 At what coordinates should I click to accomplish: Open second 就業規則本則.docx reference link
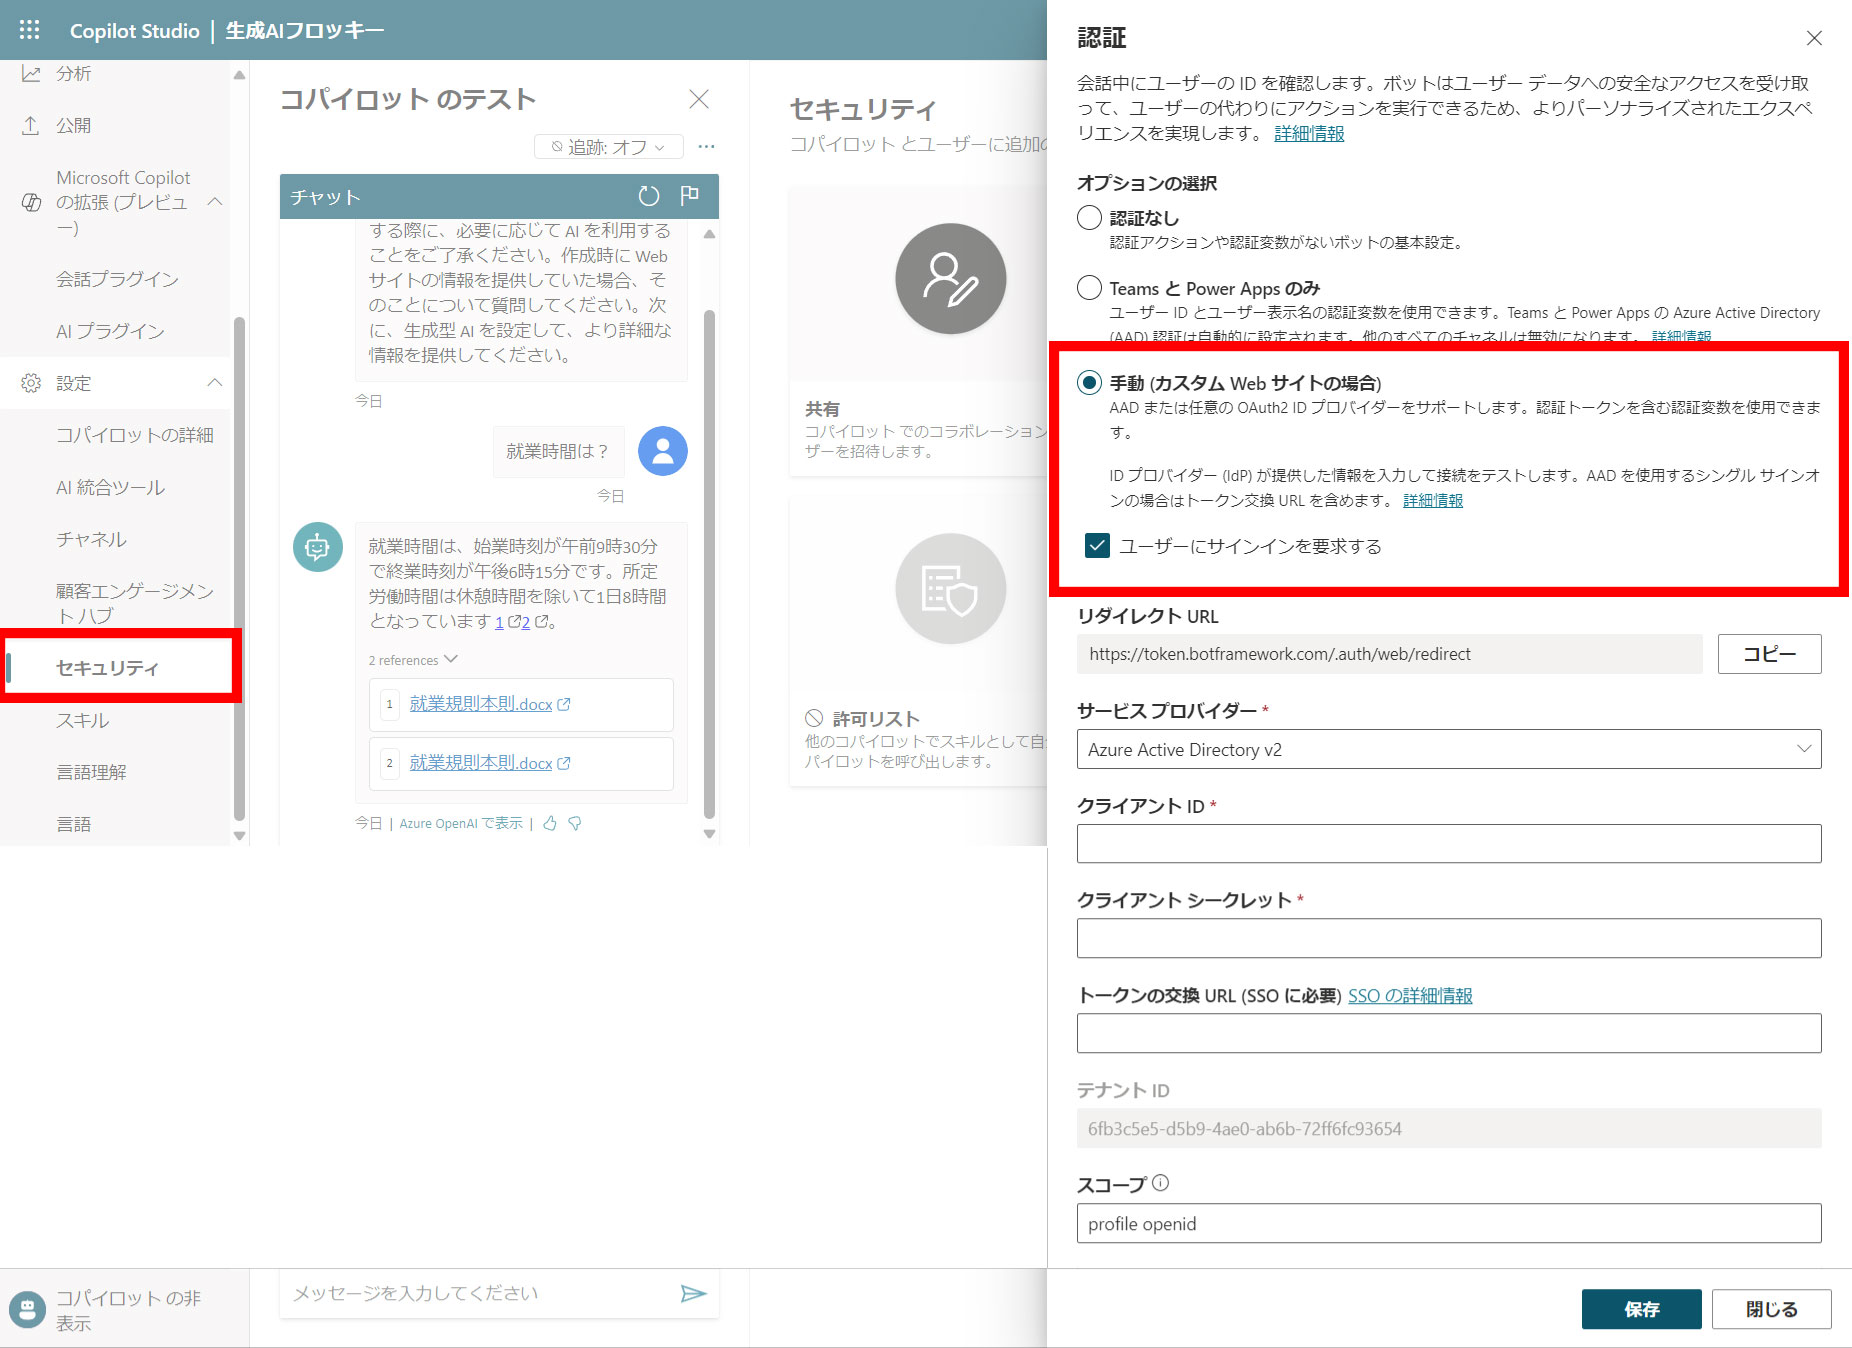[481, 763]
